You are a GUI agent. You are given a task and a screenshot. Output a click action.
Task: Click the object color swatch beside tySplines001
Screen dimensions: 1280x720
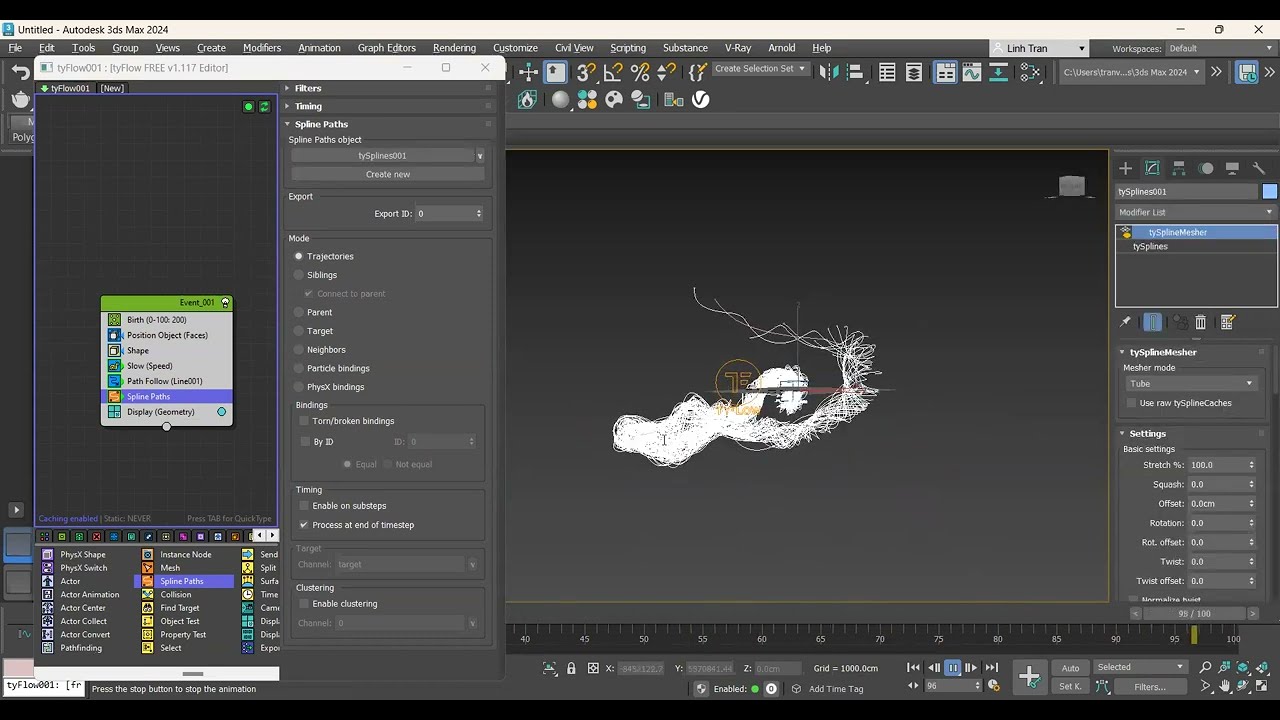point(1270,192)
